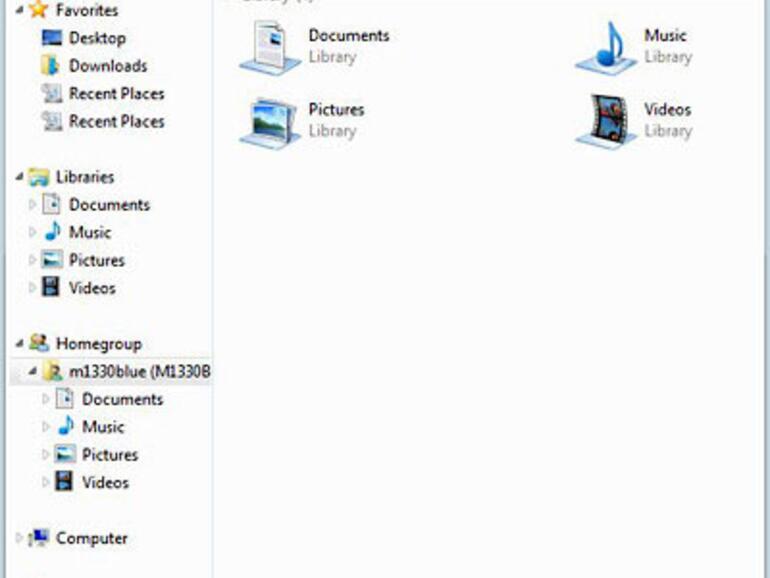The image size is (770, 578).
Task: Select Videos text under Libraries
Action: 92,287
